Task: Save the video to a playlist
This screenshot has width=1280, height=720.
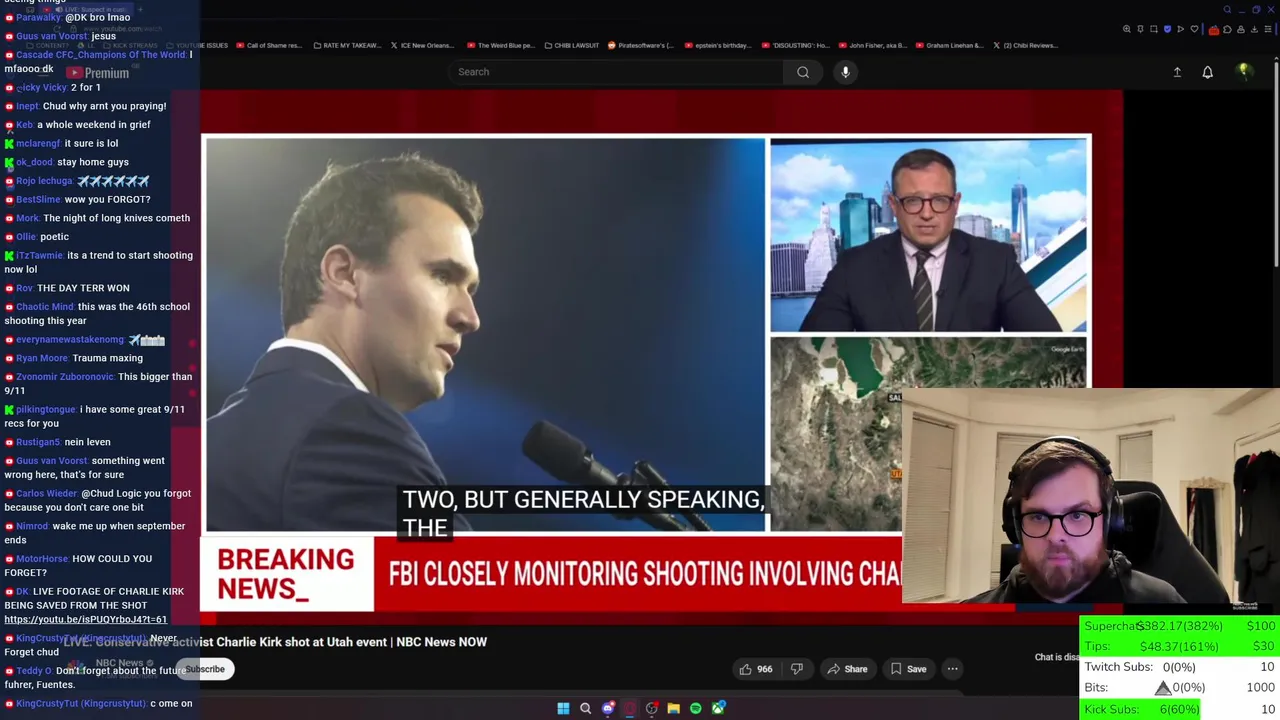Action: [x=908, y=669]
